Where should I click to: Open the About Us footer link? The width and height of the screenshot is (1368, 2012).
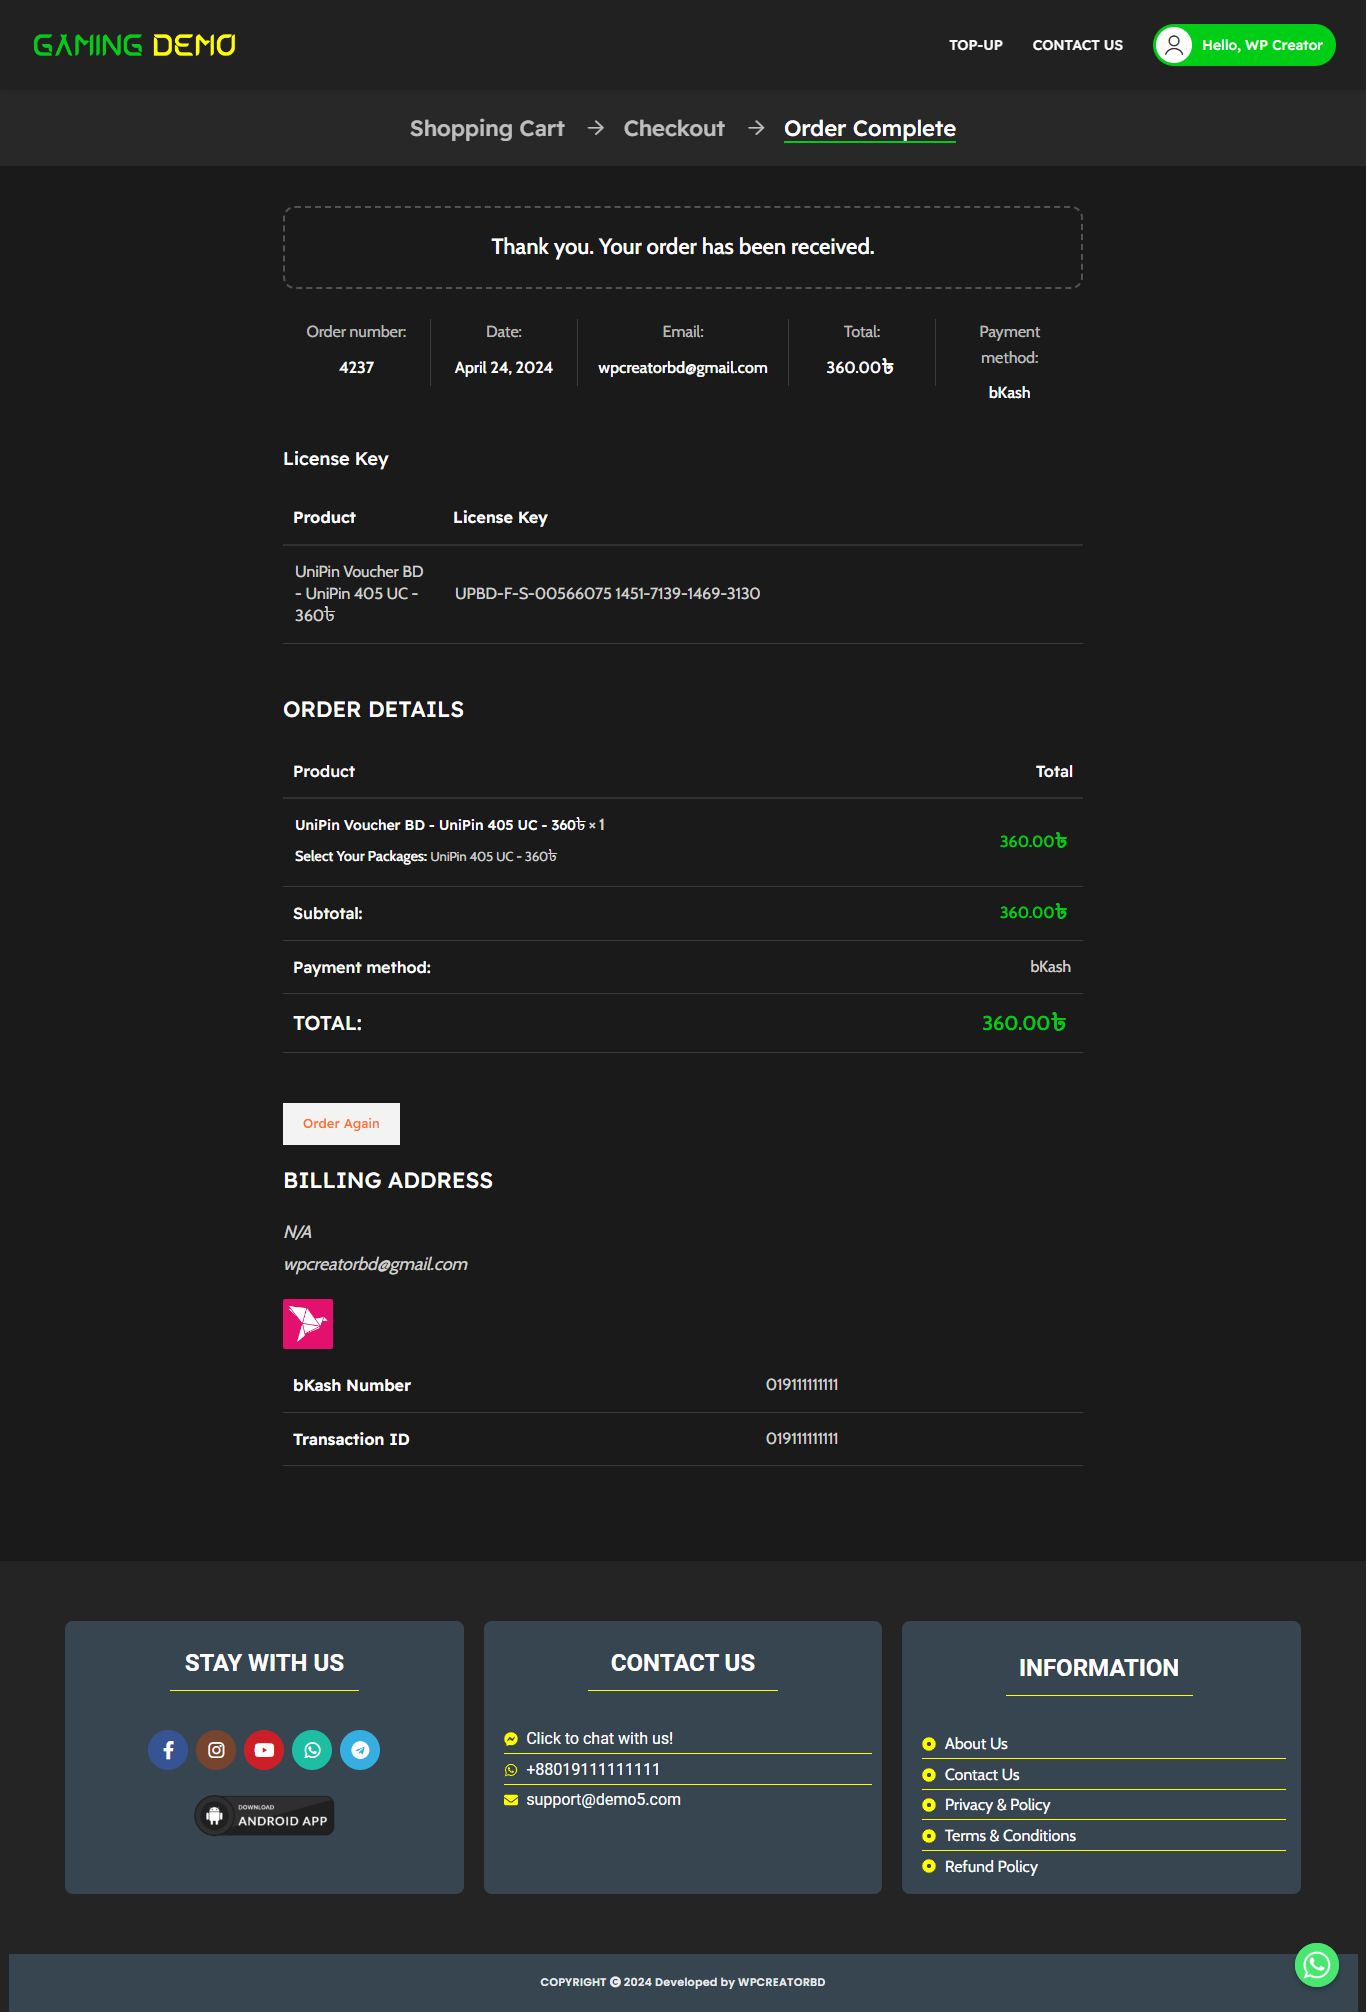coord(976,1743)
